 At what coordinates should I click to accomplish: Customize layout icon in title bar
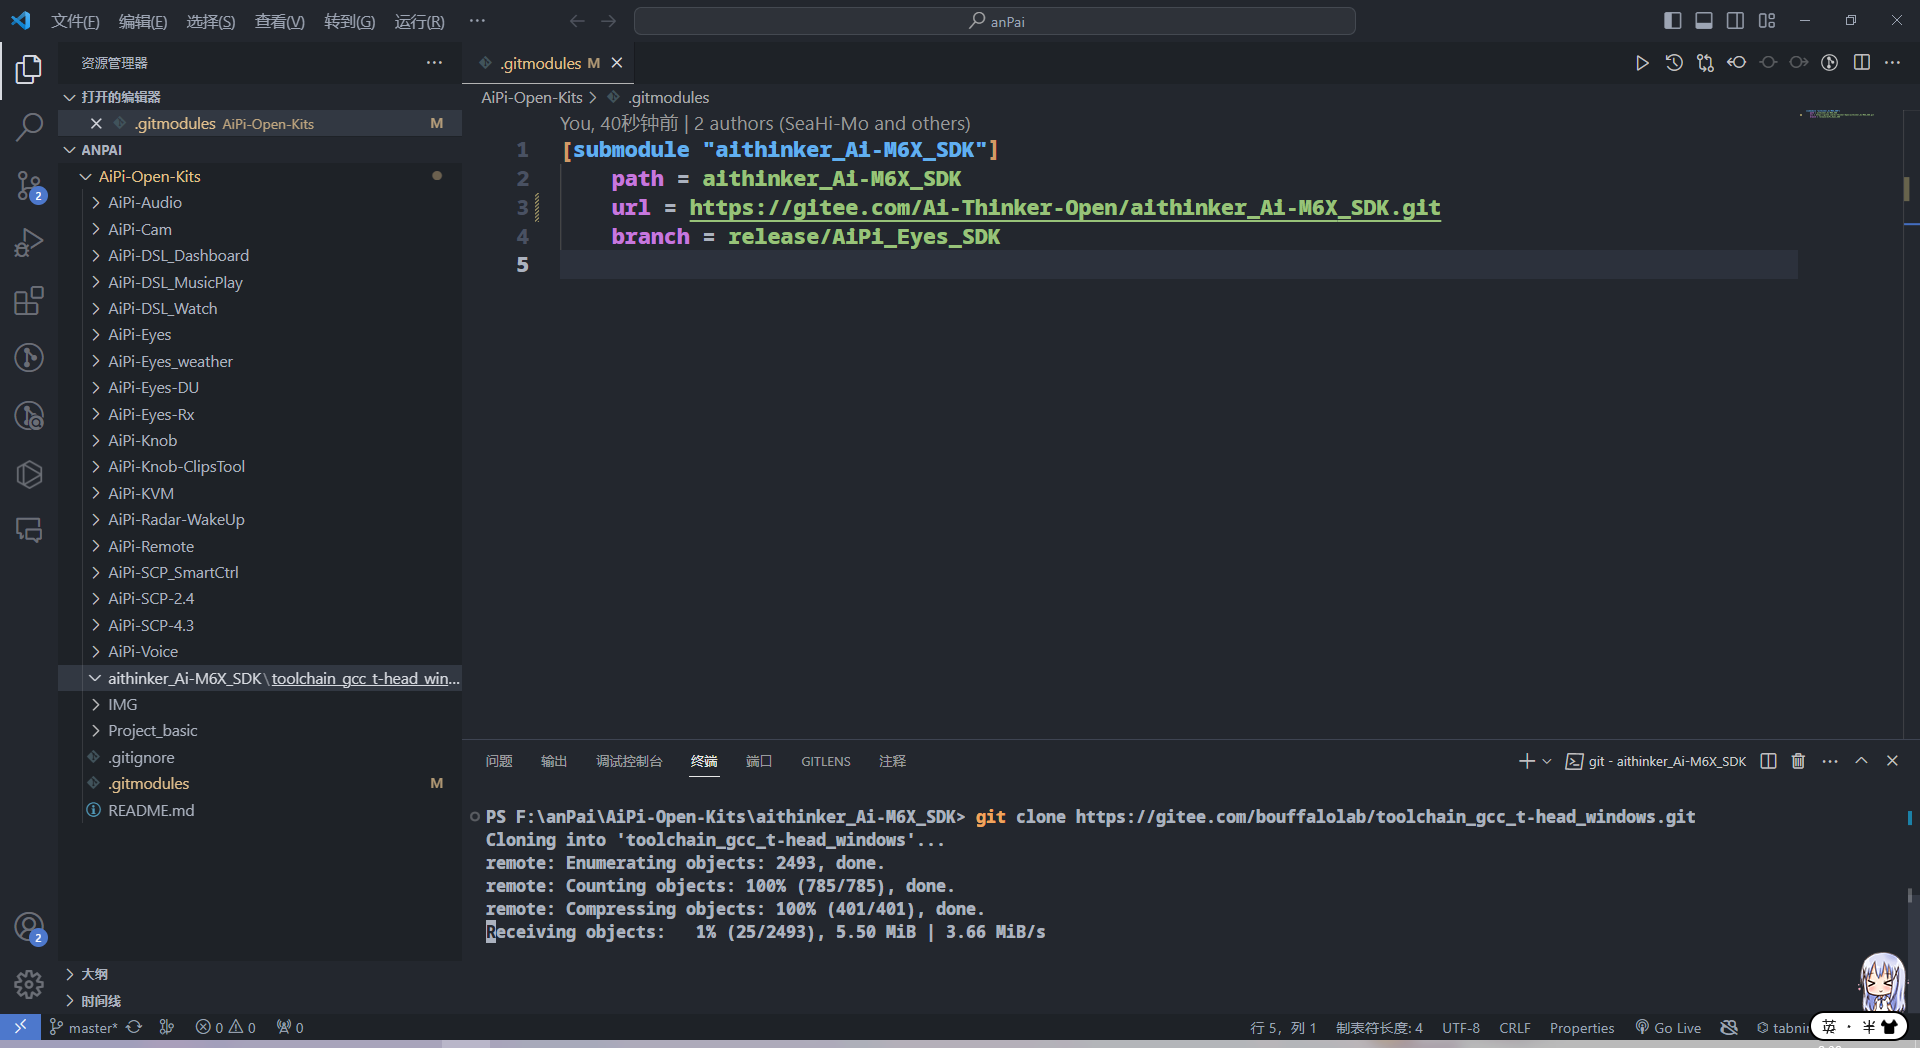pos(1767,21)
